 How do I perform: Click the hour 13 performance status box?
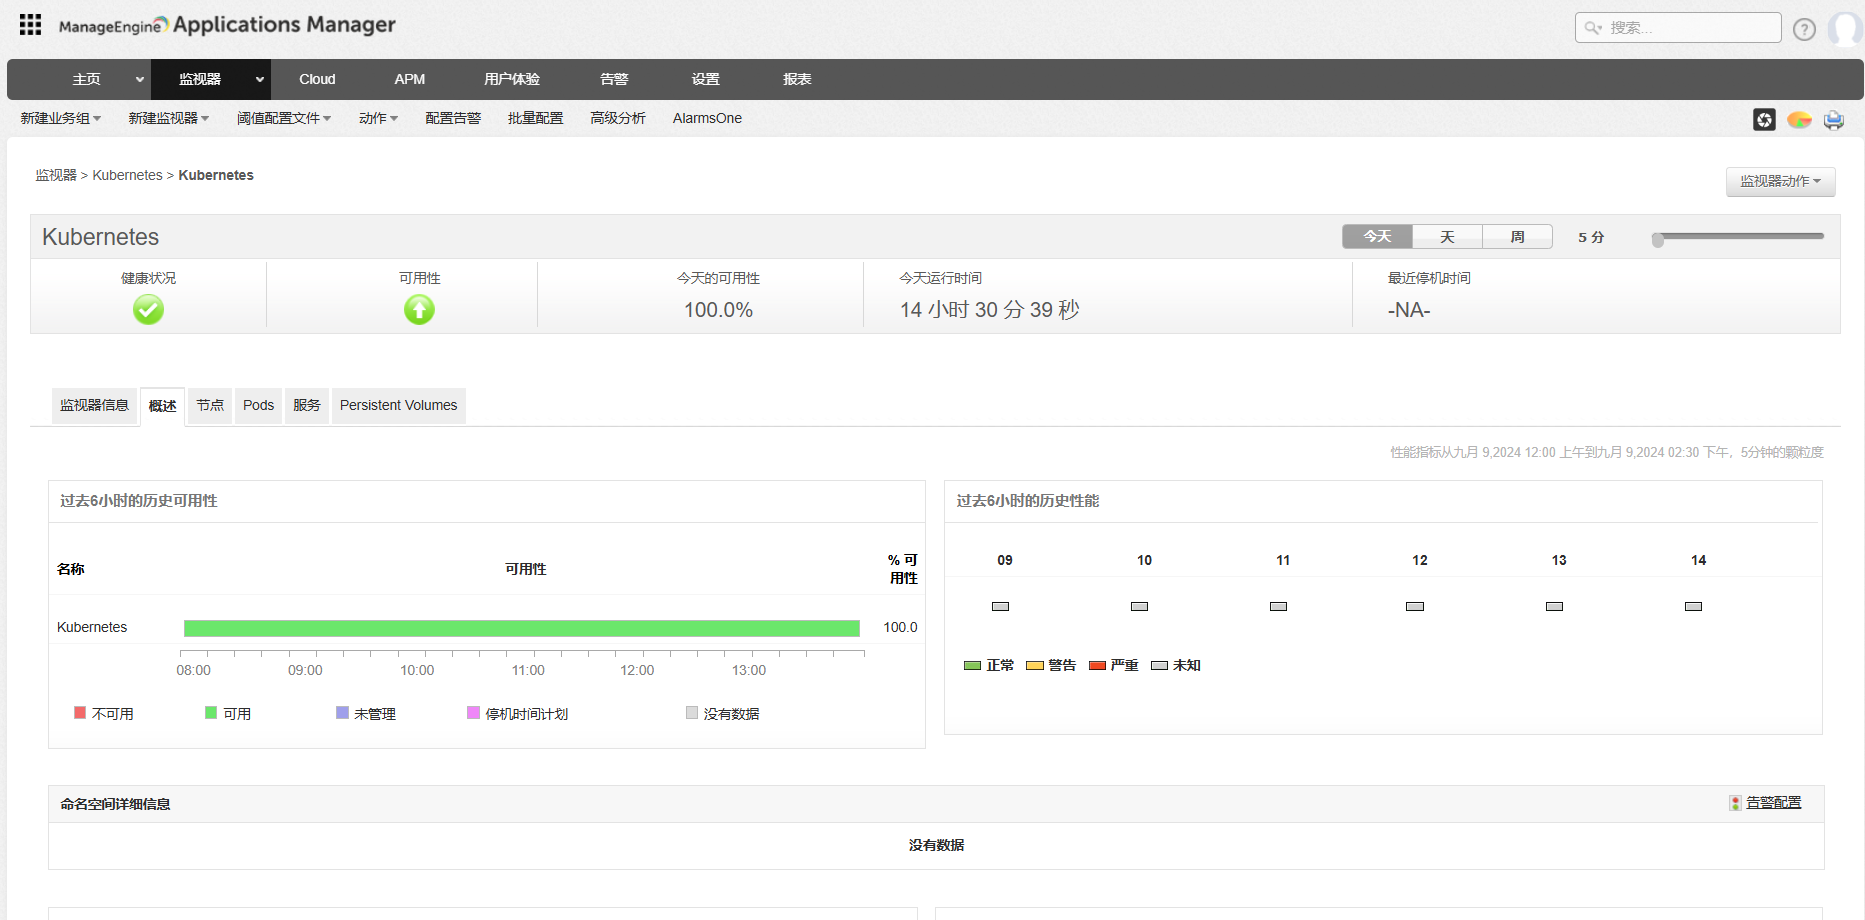point(1554,606)
